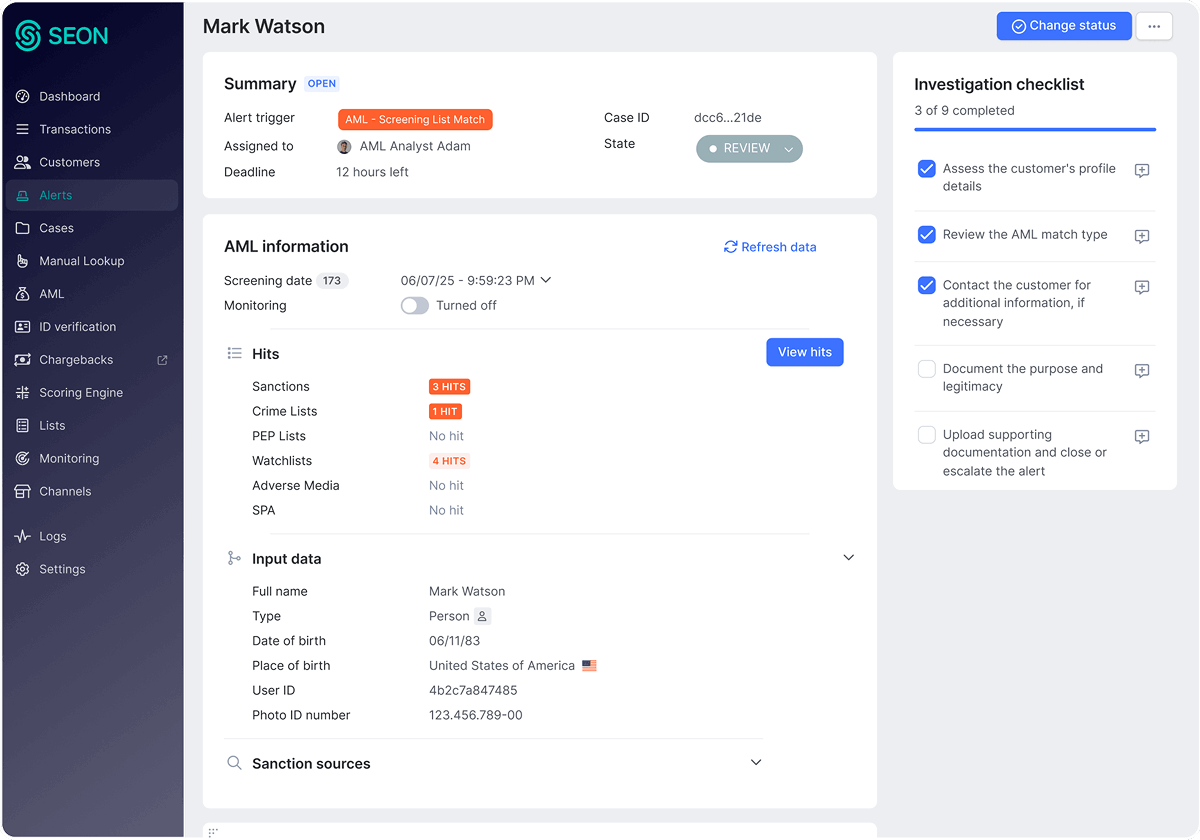Click the View hits button
The image size is (1200, 840).
coord(804,351)
